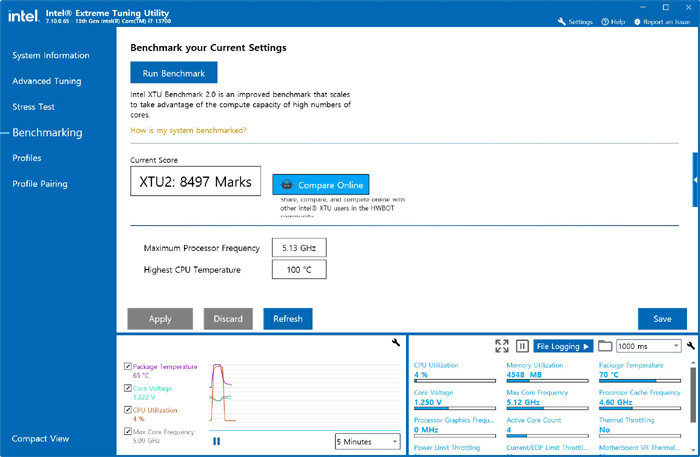
Task: Open 'How is my system benchmarked?' link
Action: coord(188,130)
